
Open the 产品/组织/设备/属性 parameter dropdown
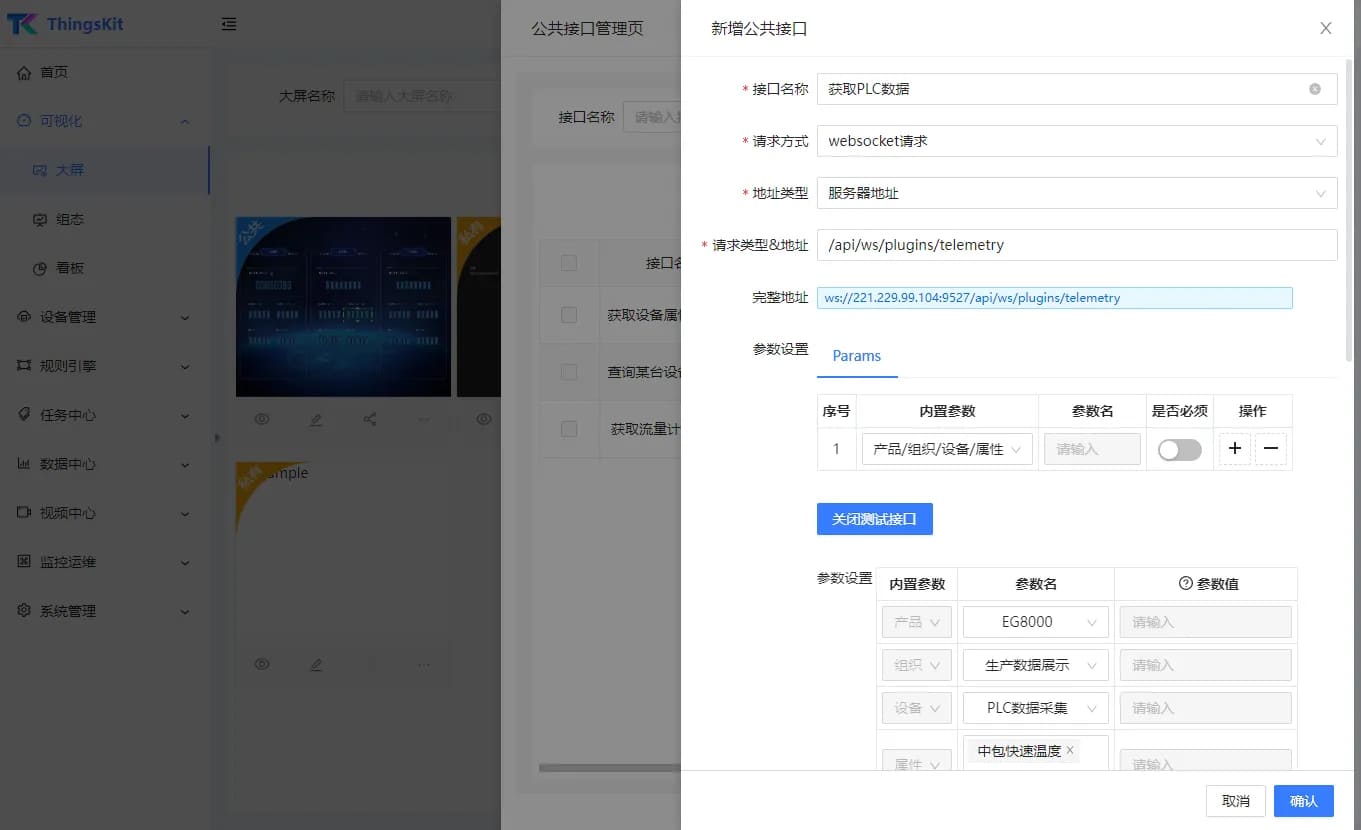click(945, 449)
